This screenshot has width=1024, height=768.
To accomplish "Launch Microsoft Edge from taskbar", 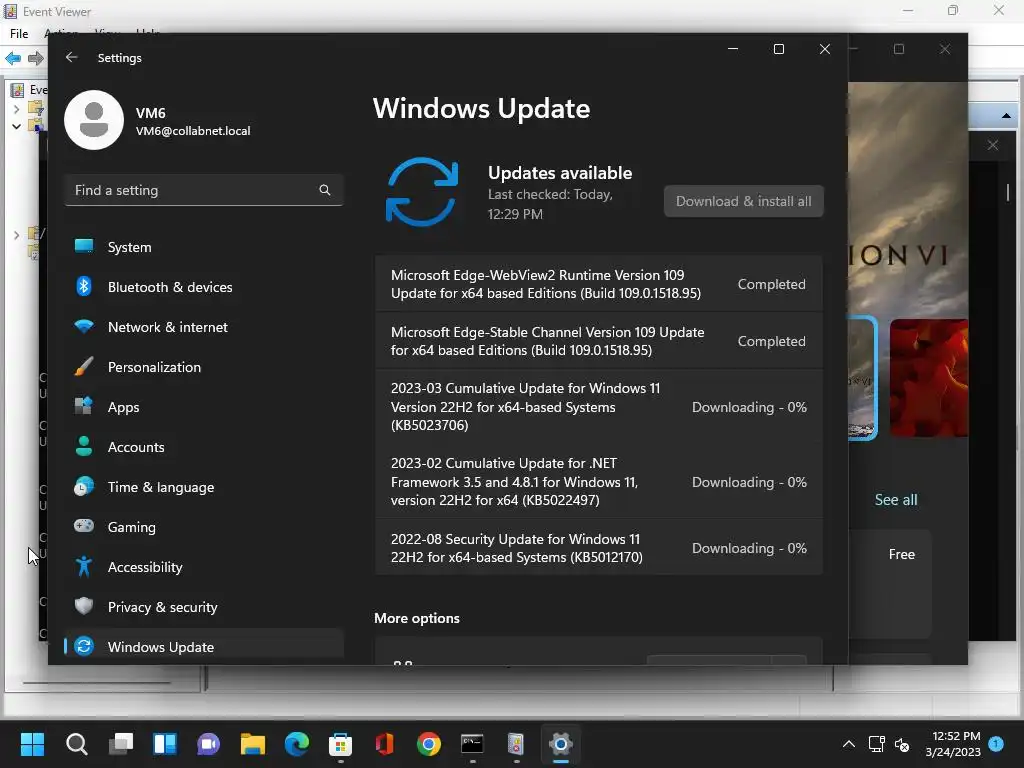I will coord(296,744).
